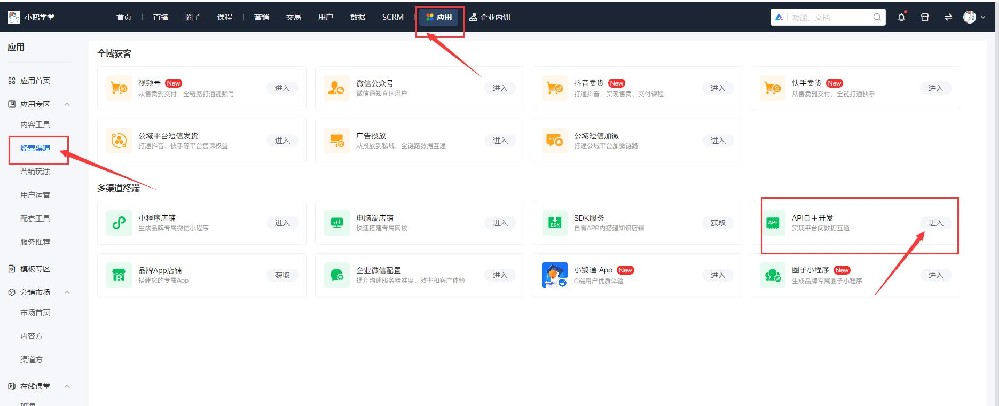Open 应用首页 in the sidebar
Screen dimensions: 999x406
(x=35, y=81)
